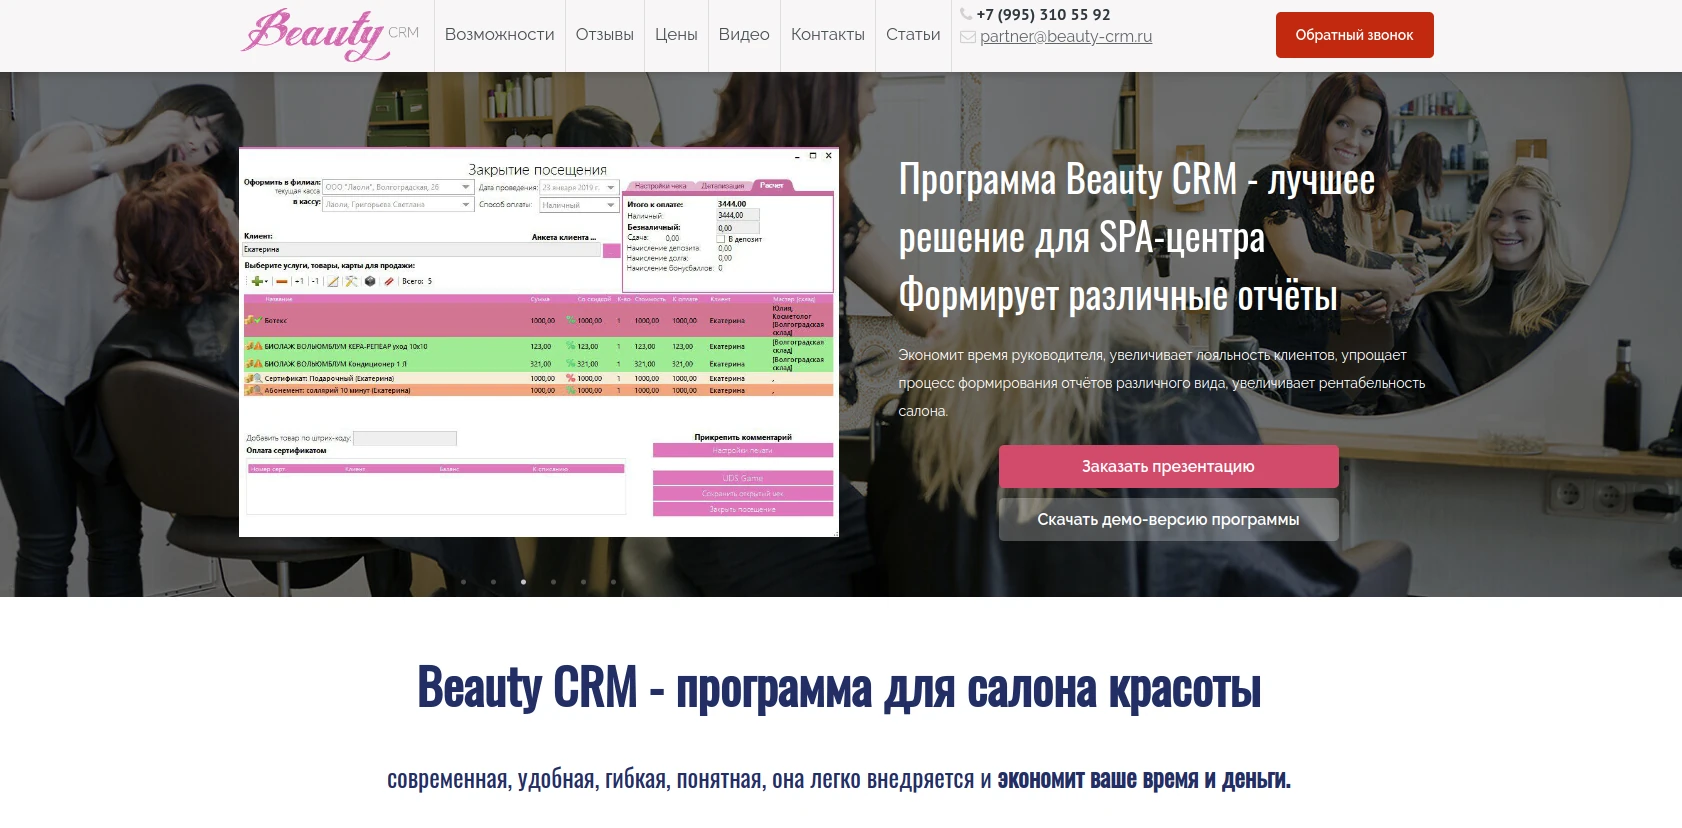The image size is (1682, 828).
Task: Click the 'UDS Game' button
Action: click(x=743, y=478)
